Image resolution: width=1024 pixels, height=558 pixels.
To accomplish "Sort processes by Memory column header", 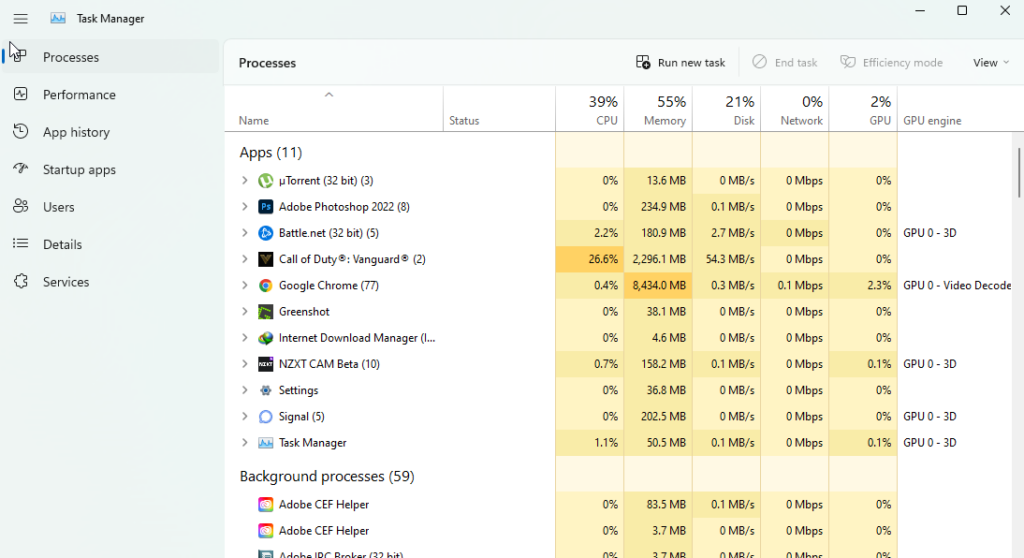I will point(658,110).
